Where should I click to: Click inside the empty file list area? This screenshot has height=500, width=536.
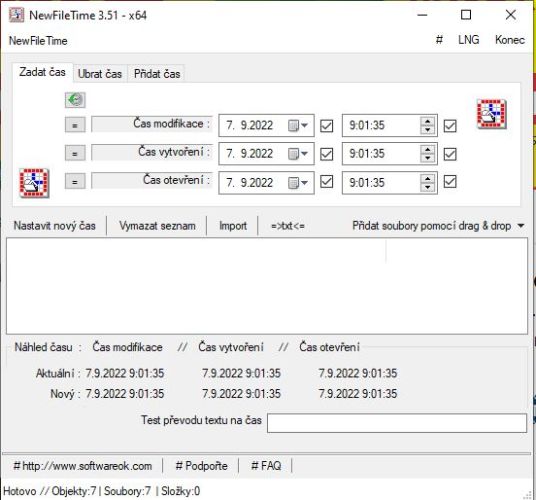[267, 286]
